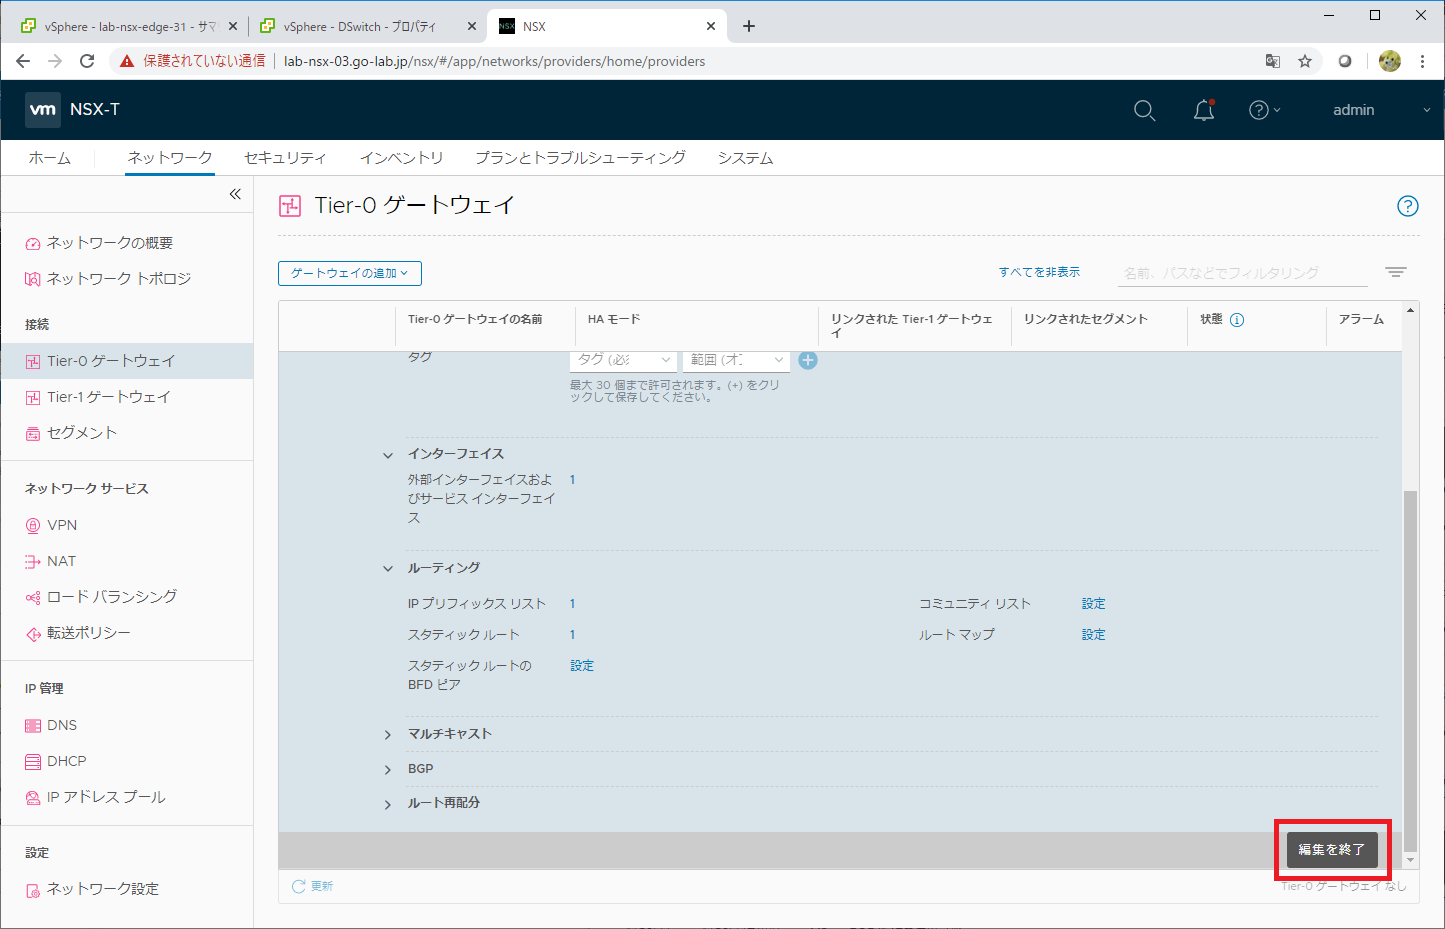Open the 範囲 scope combo box
Image resolution: width=1445 pixels, height=929 pixels.
(736, 360)
